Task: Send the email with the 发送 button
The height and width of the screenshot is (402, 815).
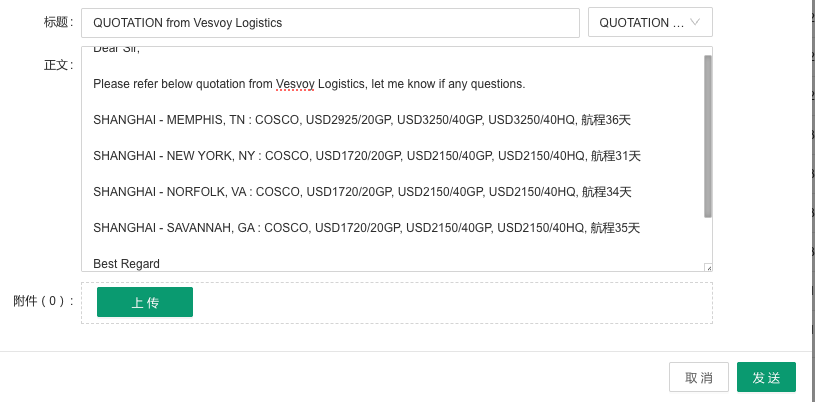Action: [766, 377]
